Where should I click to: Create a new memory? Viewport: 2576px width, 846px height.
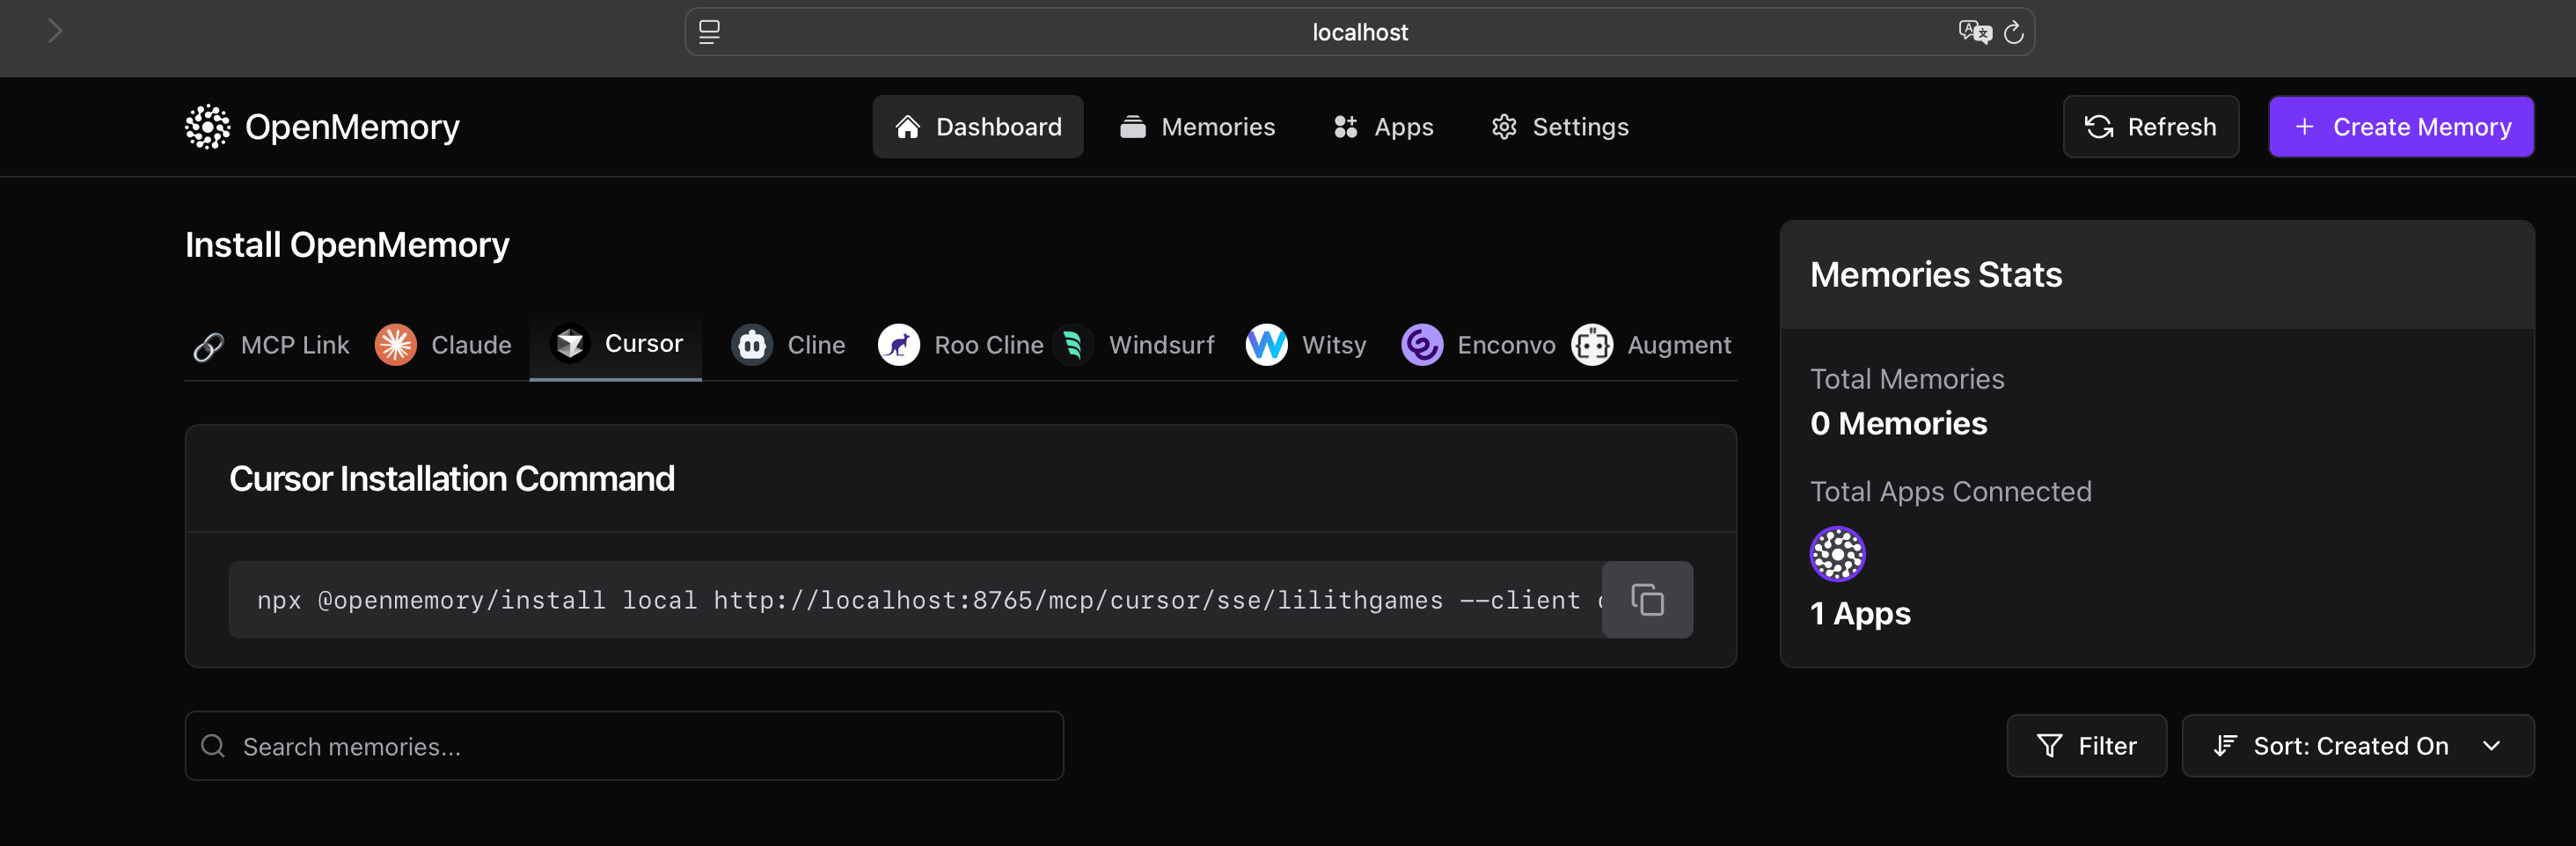point(2401,126)
